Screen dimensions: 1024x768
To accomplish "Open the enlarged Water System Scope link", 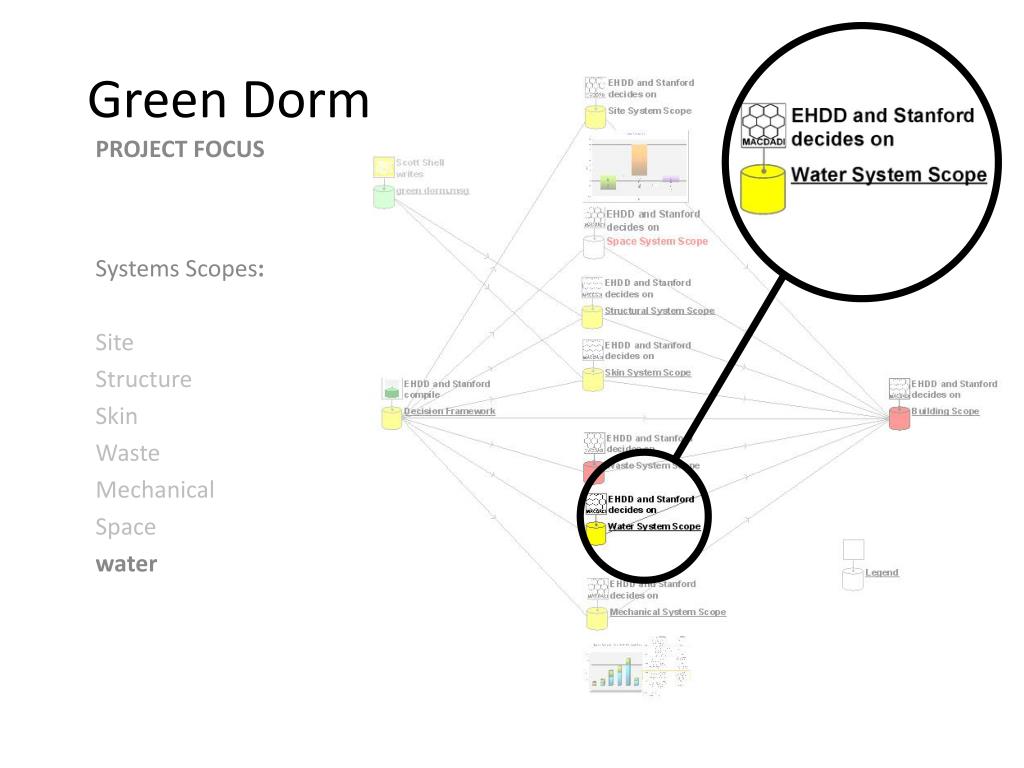I will click(x=888, y=175).
